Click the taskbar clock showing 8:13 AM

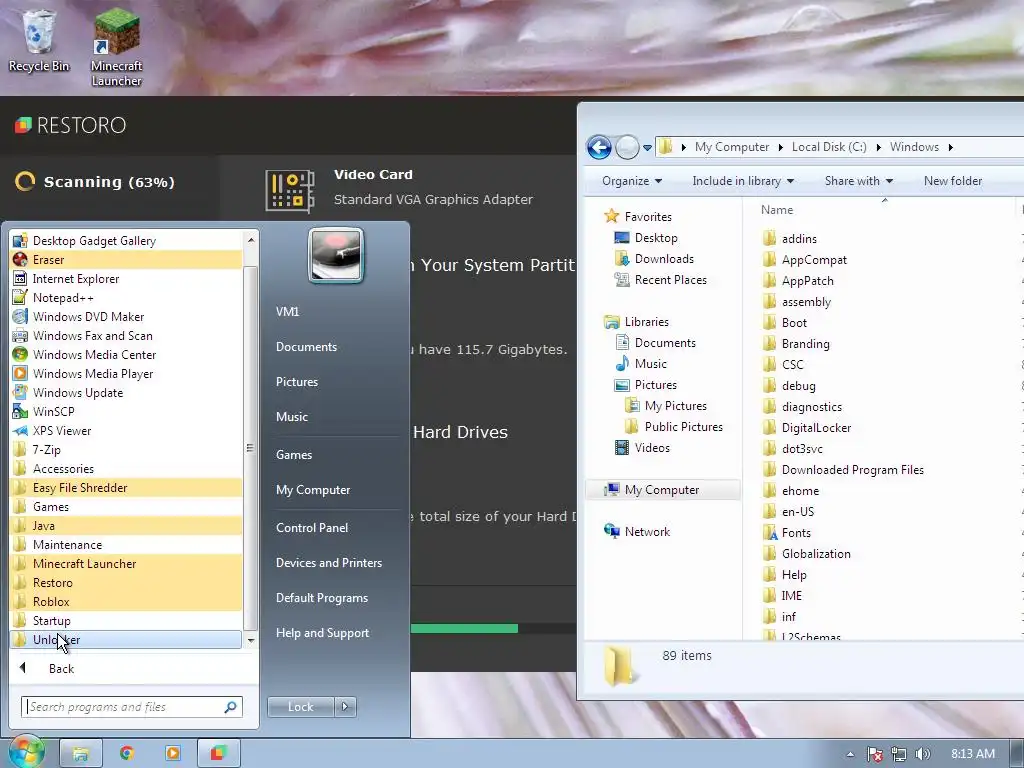972,754
